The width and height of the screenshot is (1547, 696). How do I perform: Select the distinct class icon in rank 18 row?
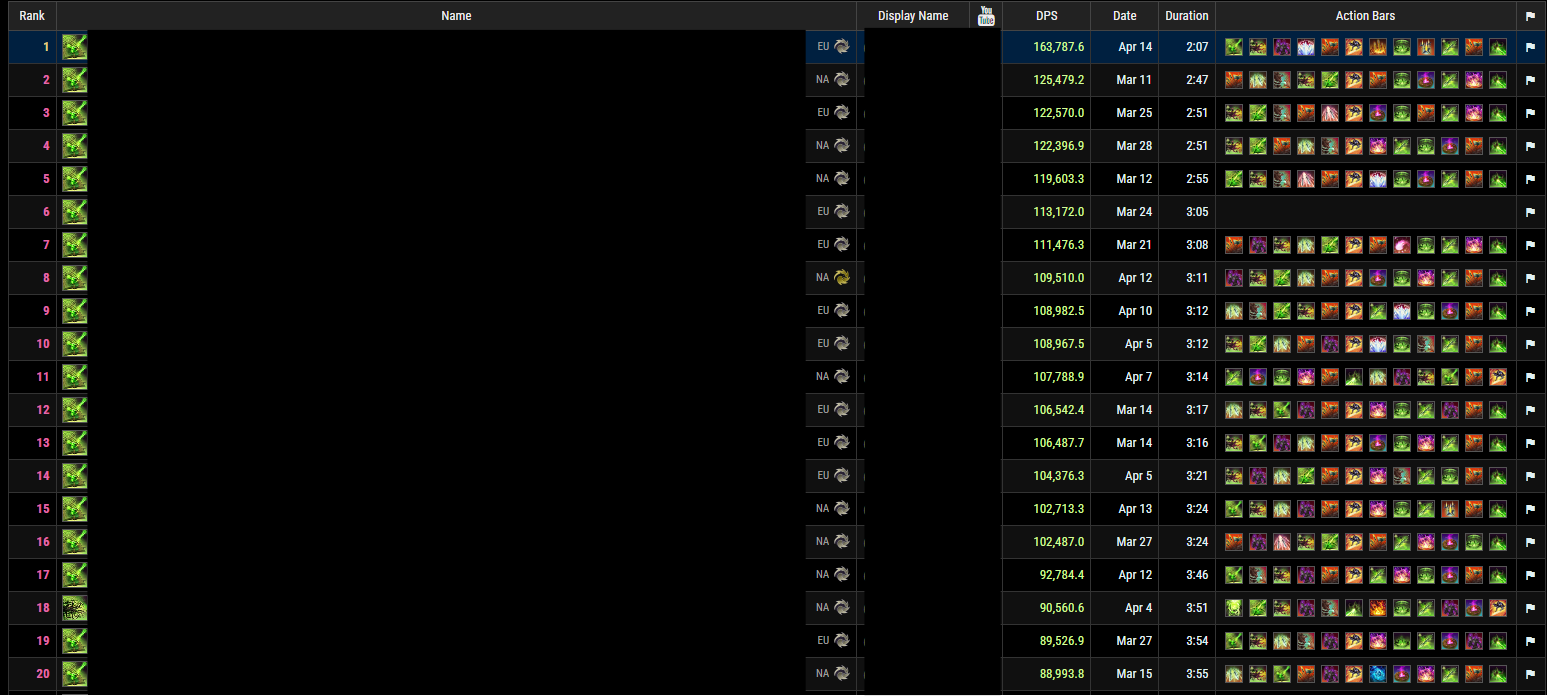pyautogui.click(x=74, y=607)
